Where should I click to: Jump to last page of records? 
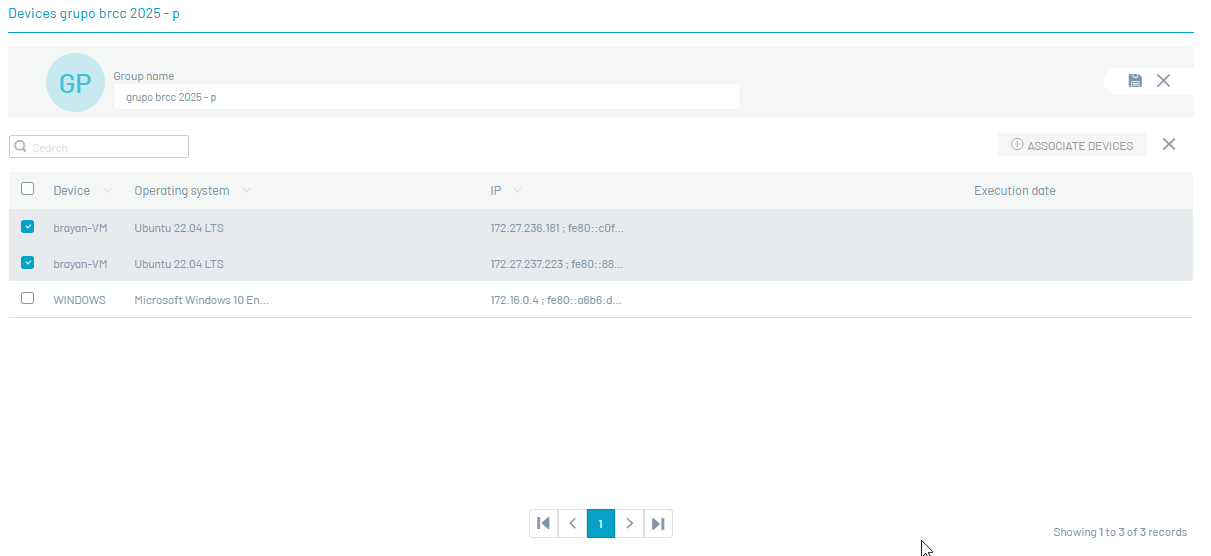click(x=658, y=523)
